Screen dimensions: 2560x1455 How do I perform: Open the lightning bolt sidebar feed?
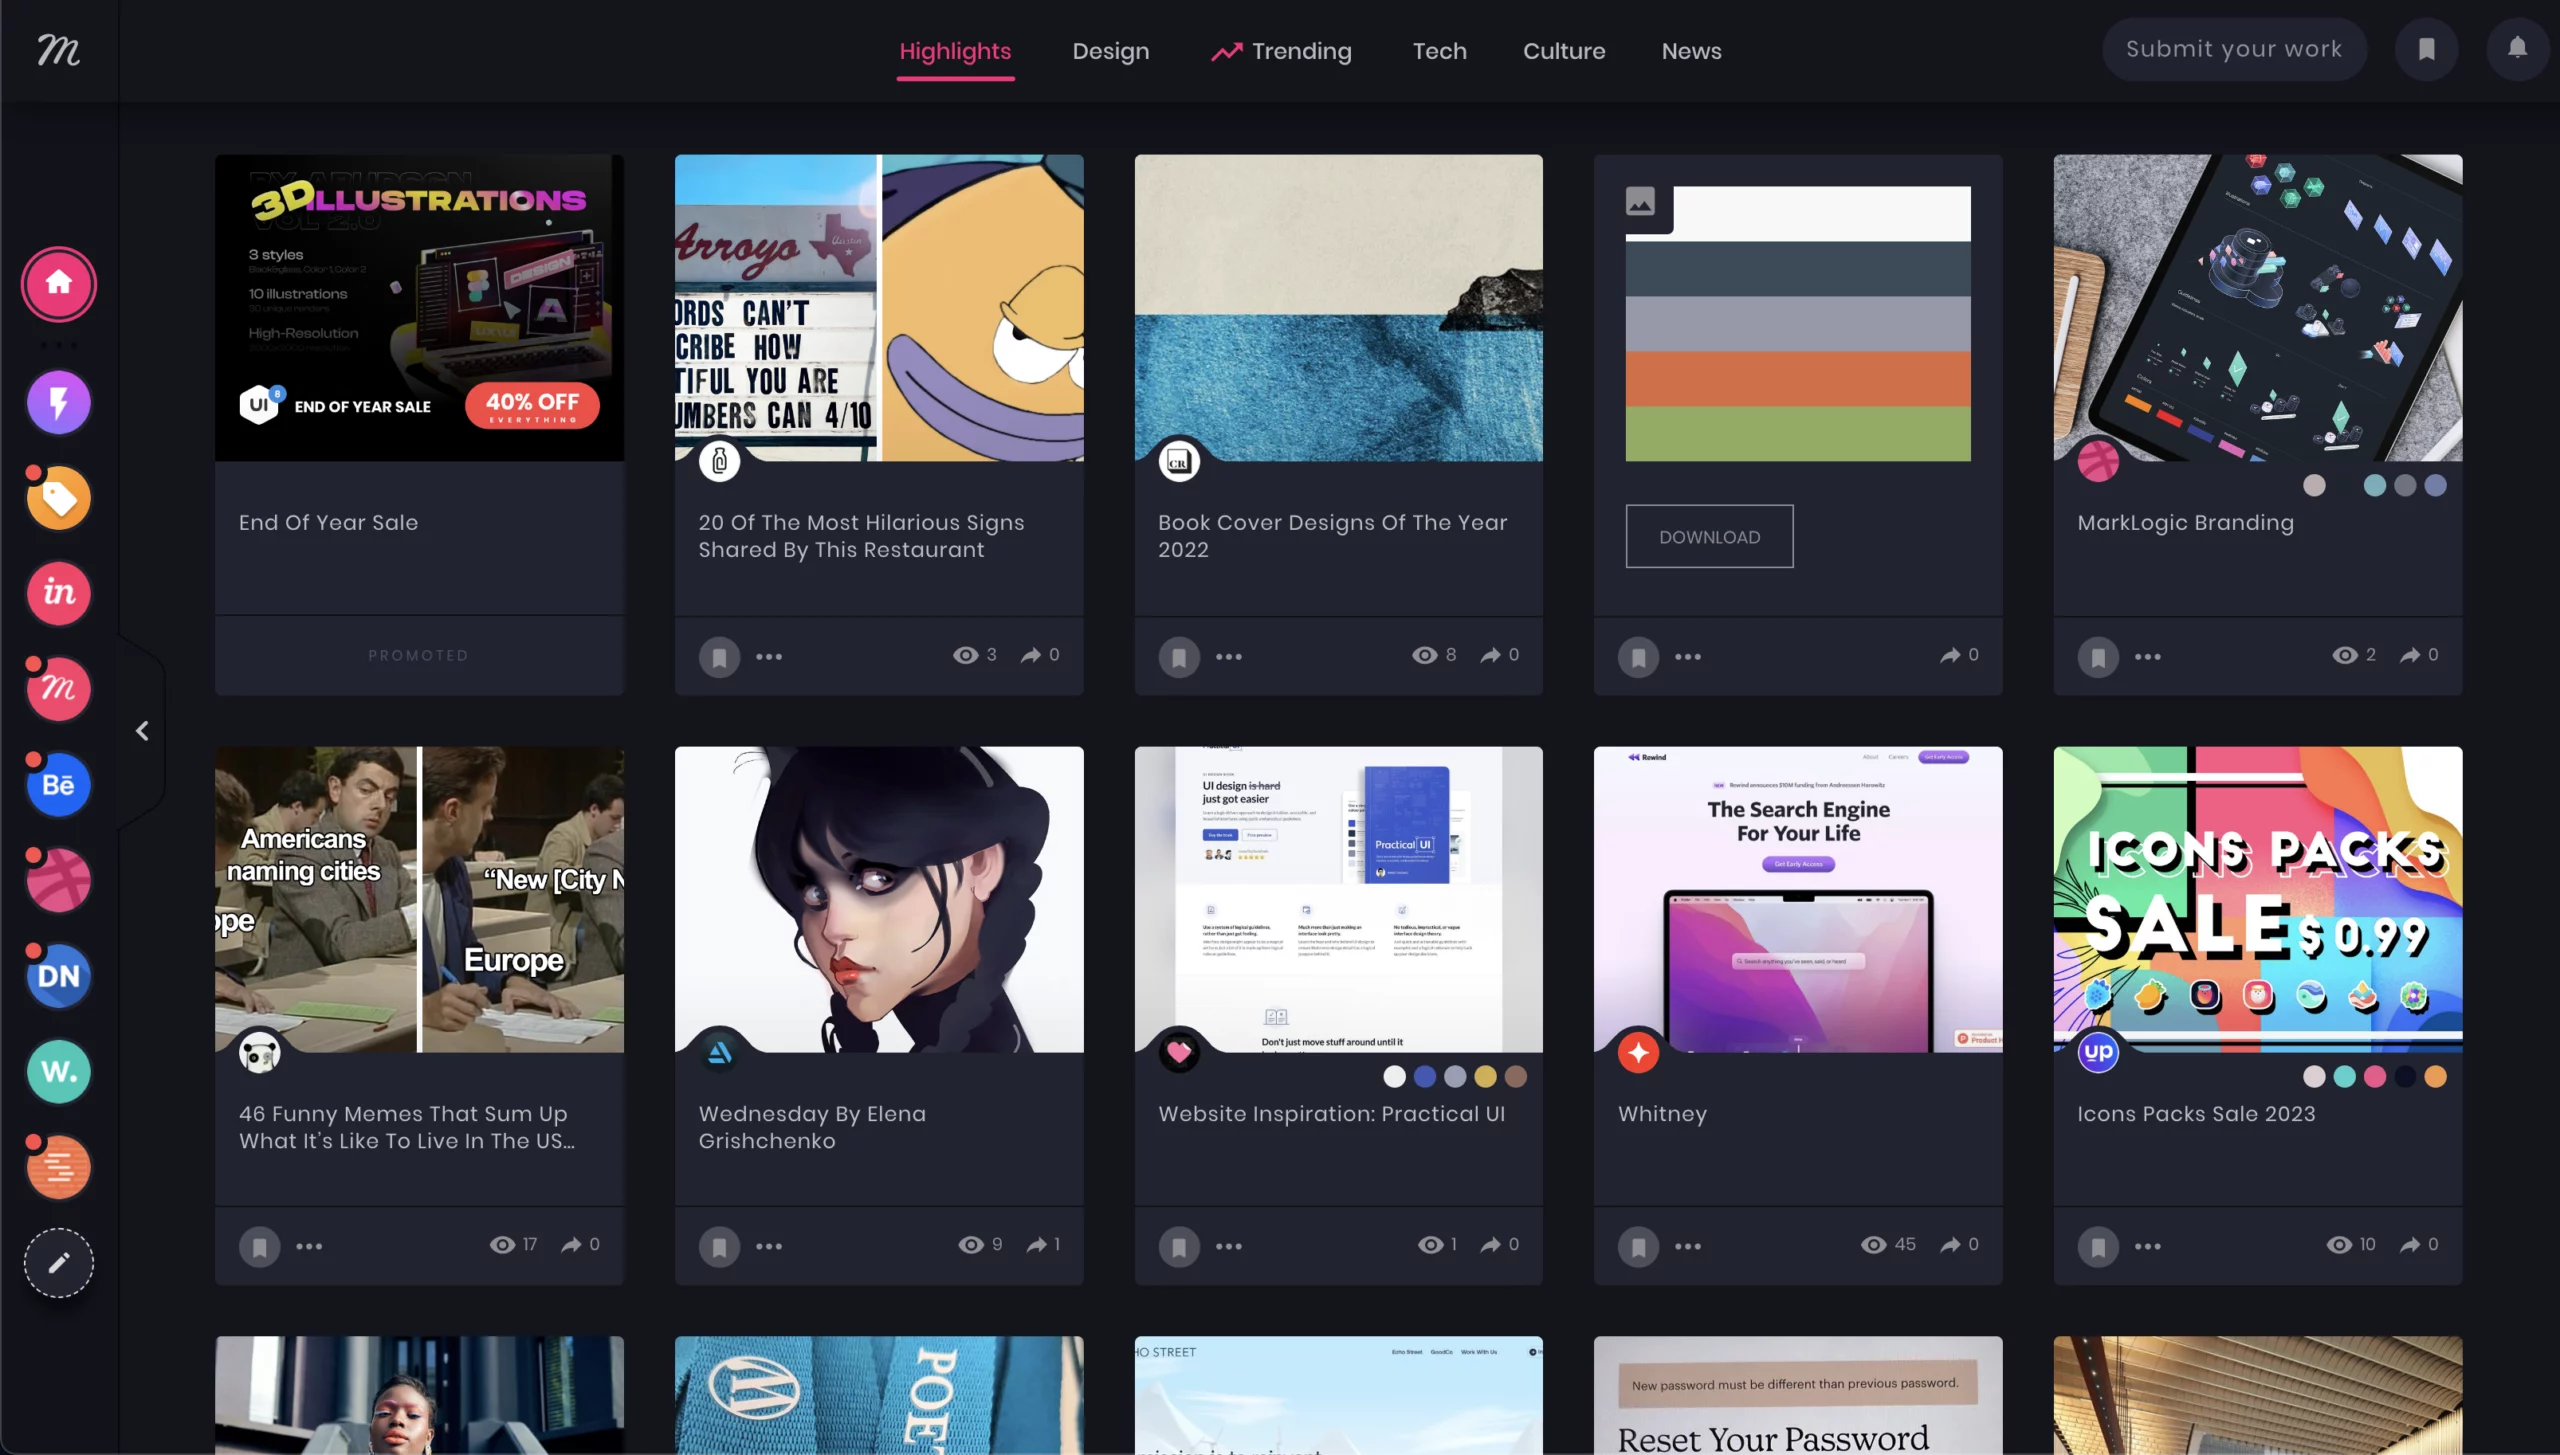(x=58, y=403)
